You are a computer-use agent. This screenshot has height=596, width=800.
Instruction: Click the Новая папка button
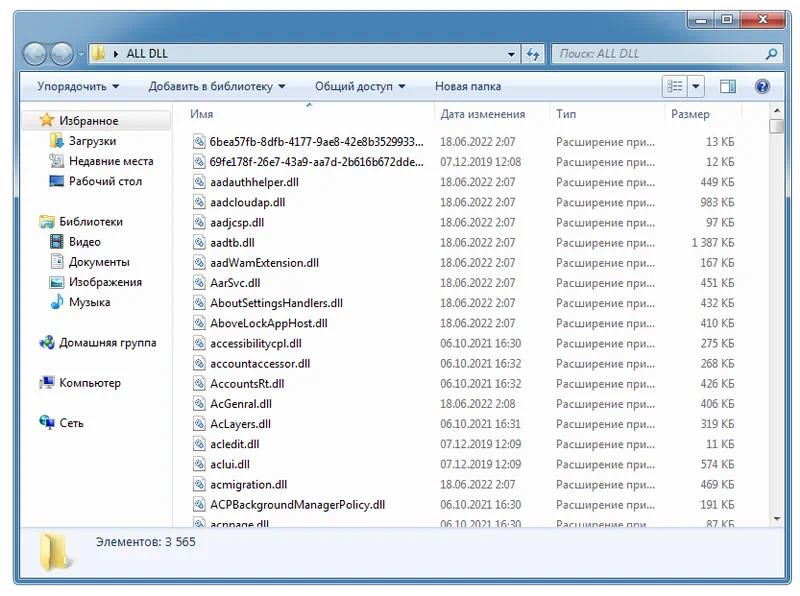[468, 86]
